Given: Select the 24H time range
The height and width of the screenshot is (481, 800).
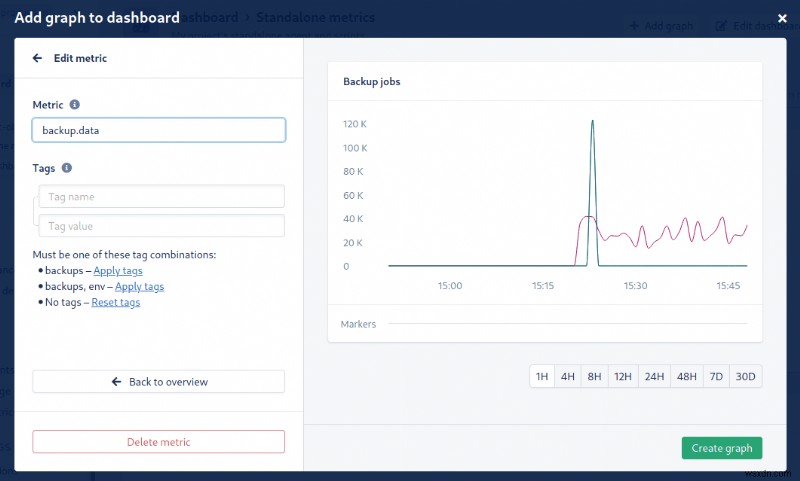Looking at the screenshot, I should point(654,376).
